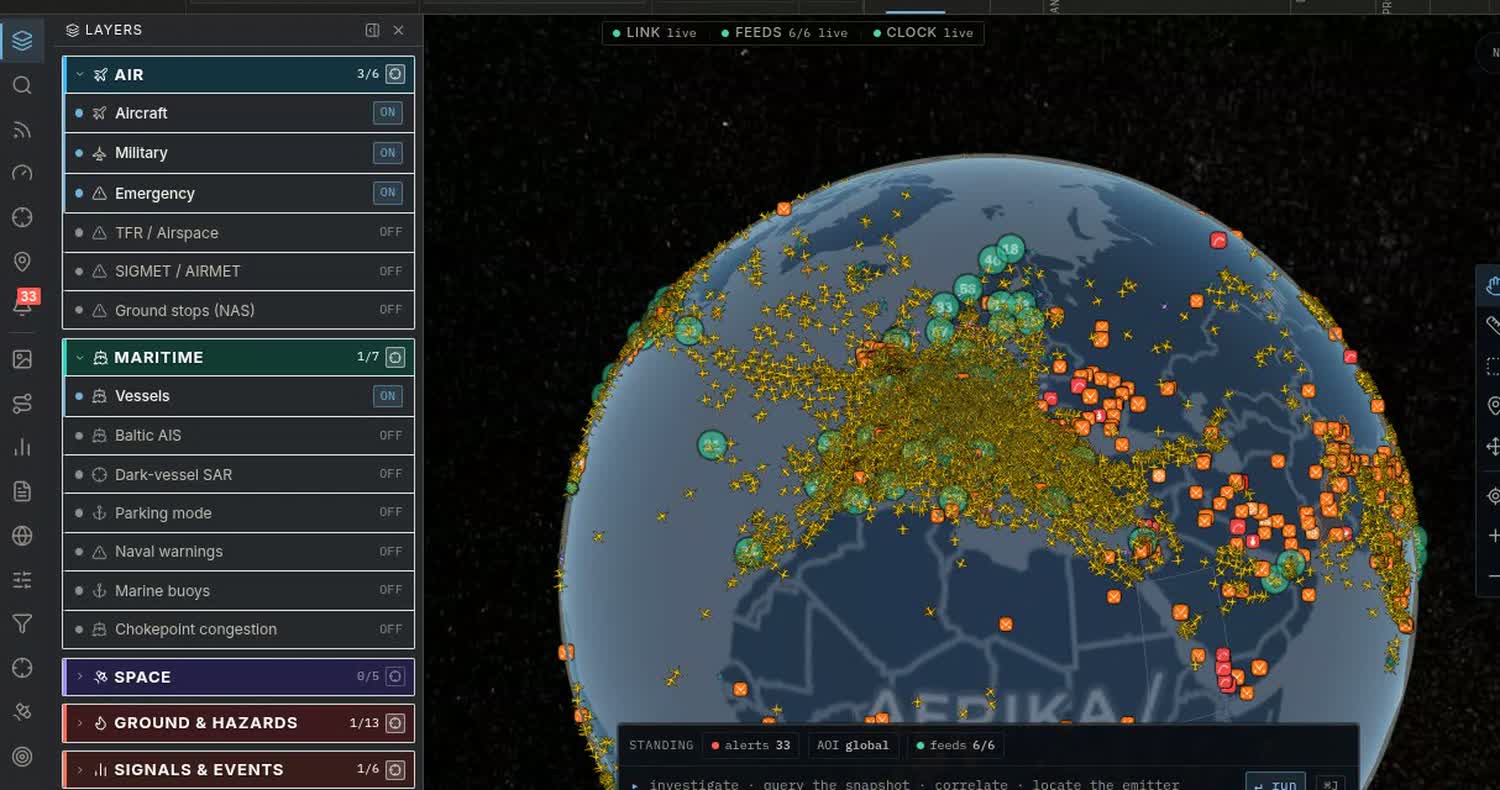This screenshot has height=790, width=1500.
Task: Select the Naval warnings layer row
Action: 238,552
